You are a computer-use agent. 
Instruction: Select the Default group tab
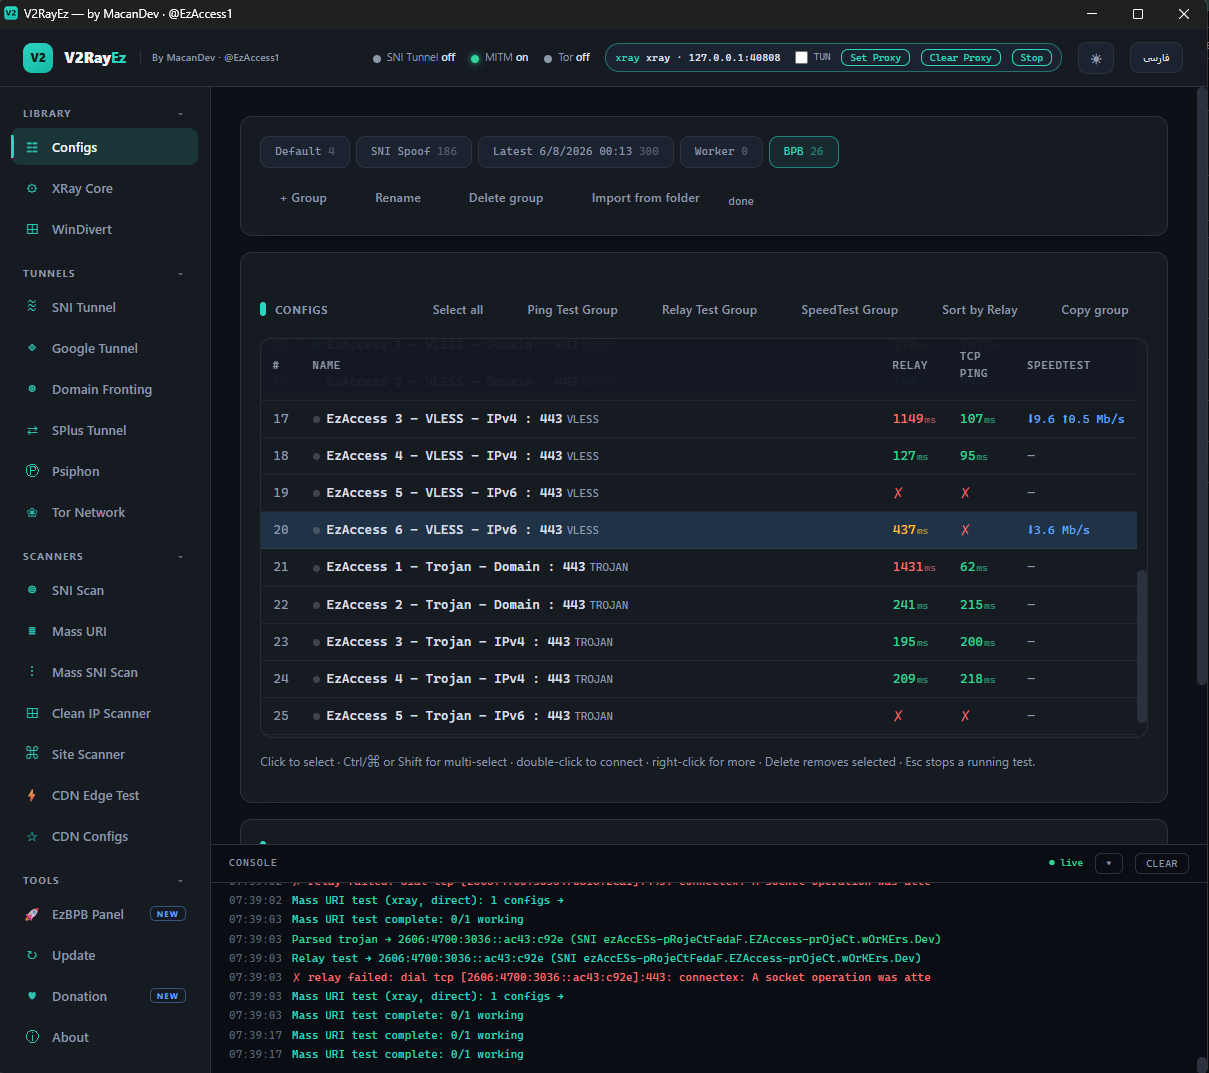tap(305, 151)
